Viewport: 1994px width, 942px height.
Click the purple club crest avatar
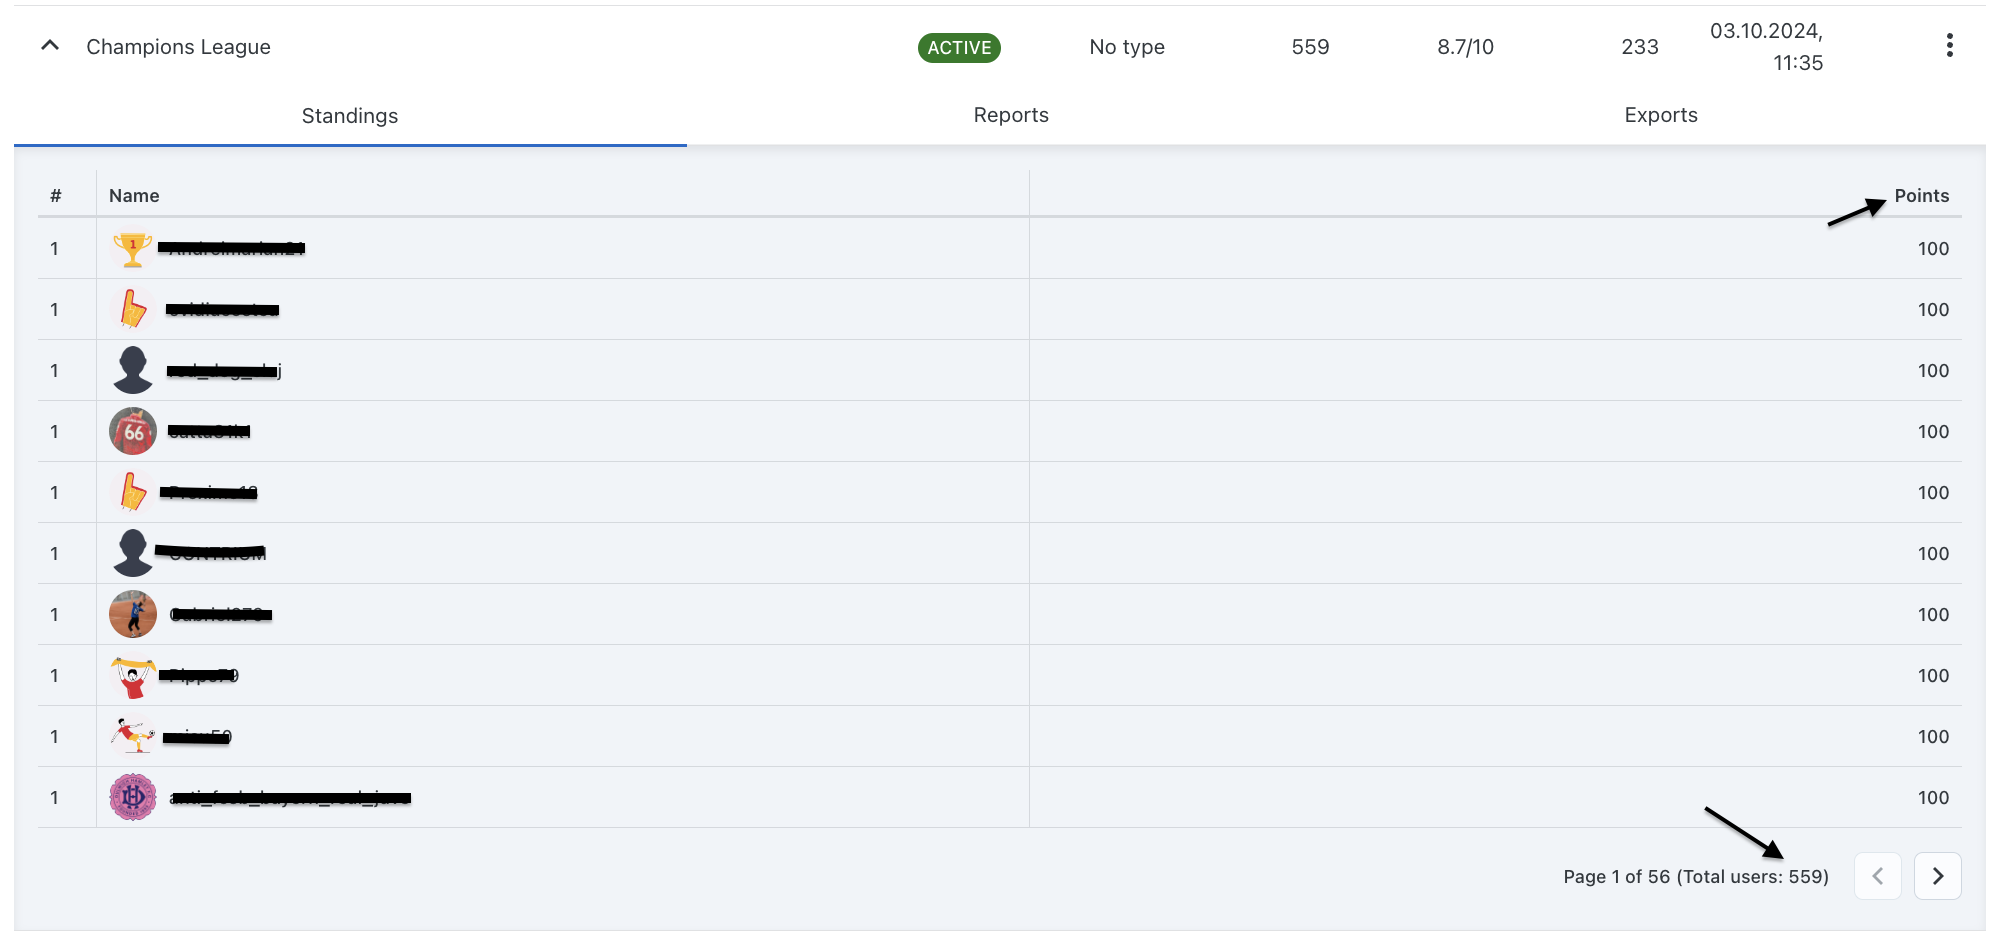coord(133,797)
